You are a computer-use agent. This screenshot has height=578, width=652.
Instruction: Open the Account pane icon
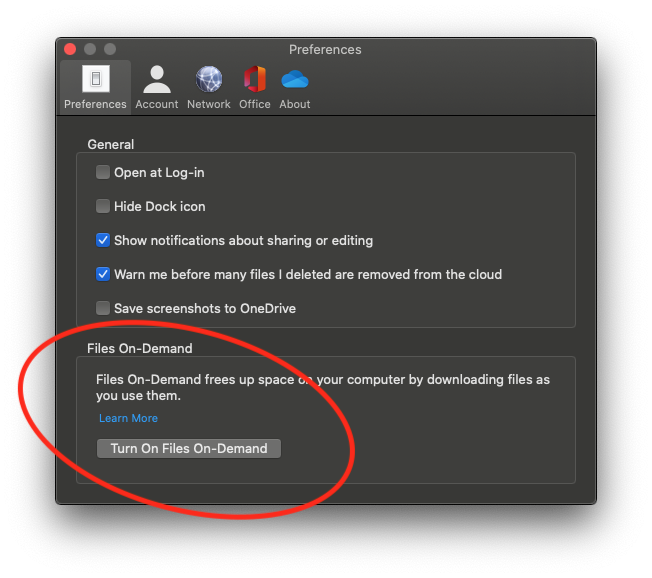pyautogui.click(x=157, y=79)
